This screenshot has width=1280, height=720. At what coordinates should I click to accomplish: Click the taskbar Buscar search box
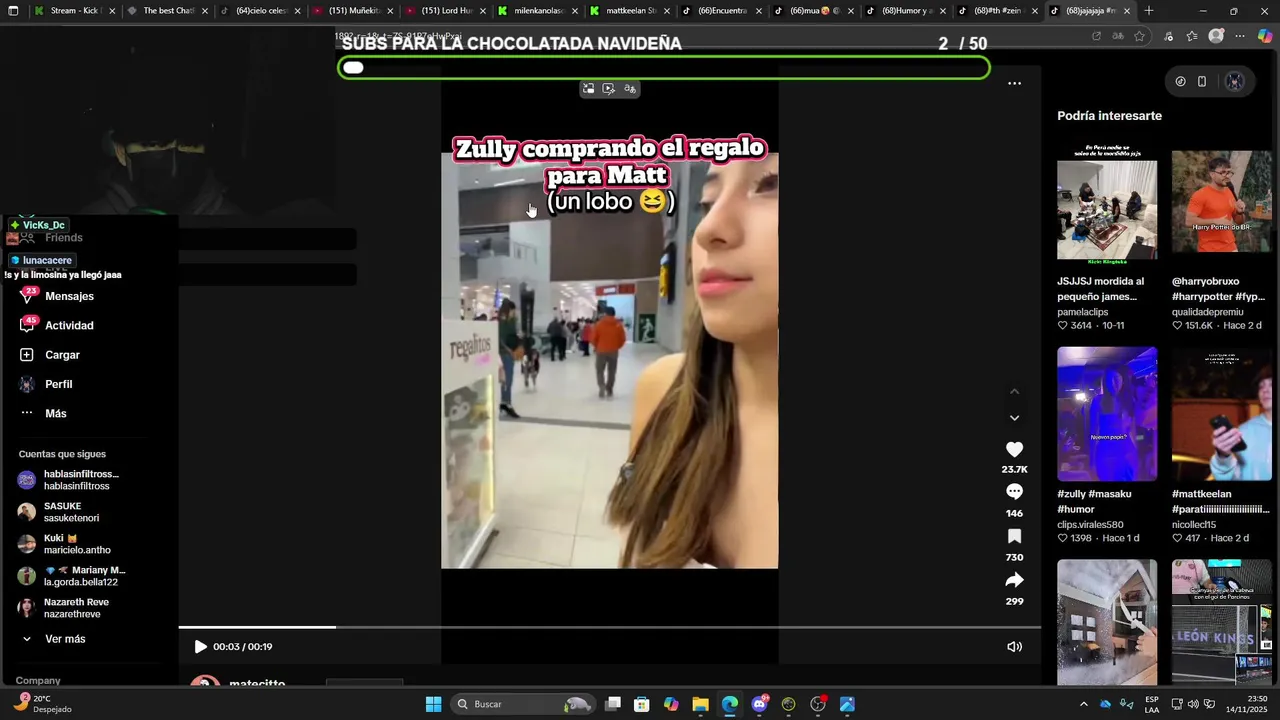[524, 704]
